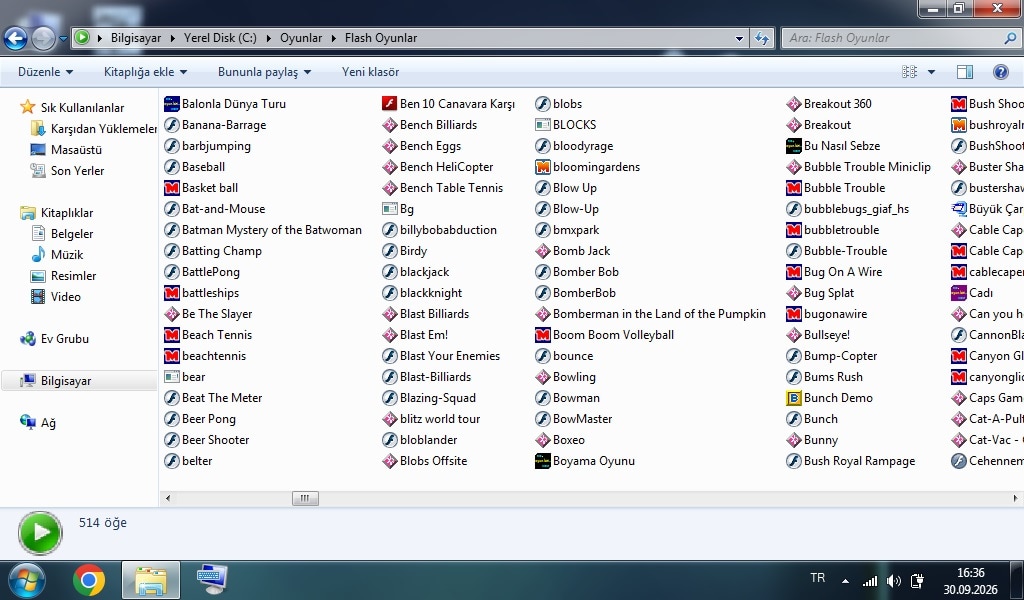Select the bloomingardens file icon
Viewport: 1024px width, 600px height.
(543, 166)
